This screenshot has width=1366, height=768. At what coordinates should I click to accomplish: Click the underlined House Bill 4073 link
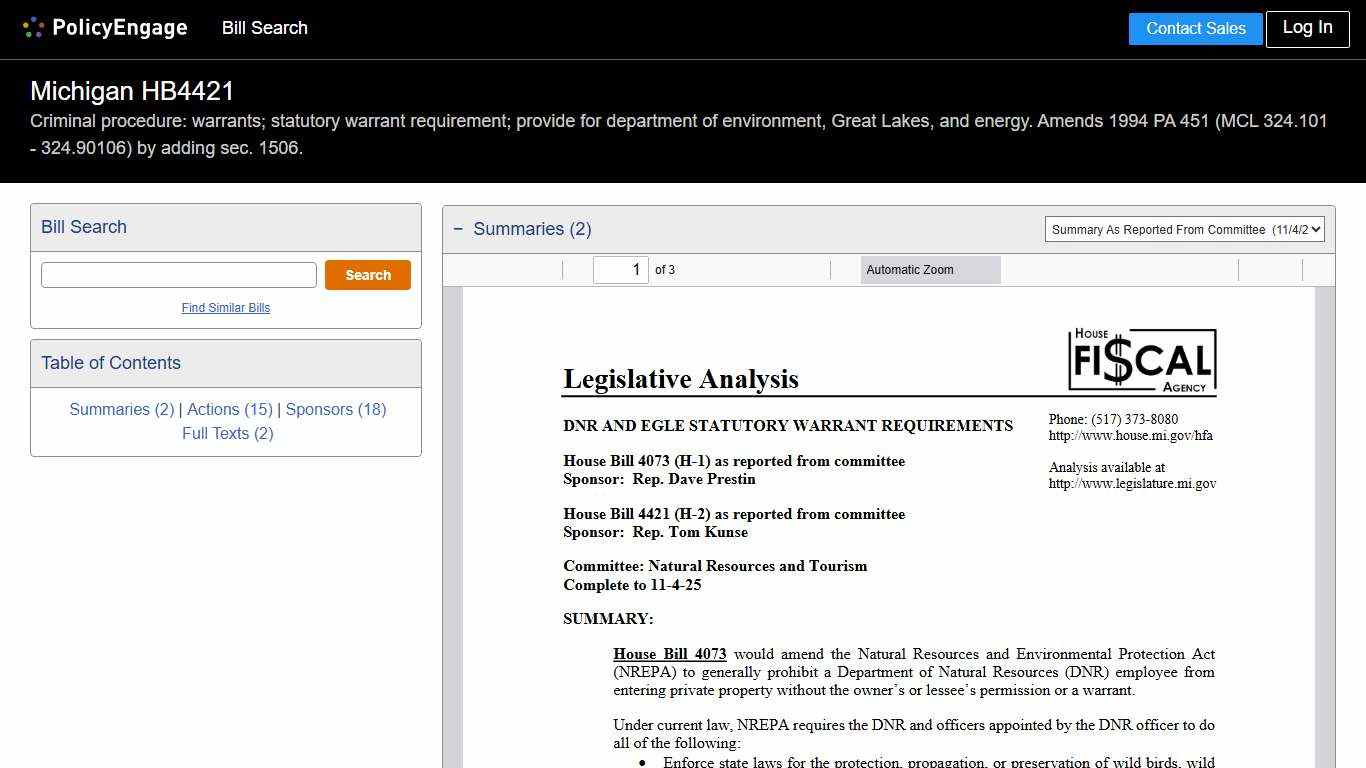669,654
